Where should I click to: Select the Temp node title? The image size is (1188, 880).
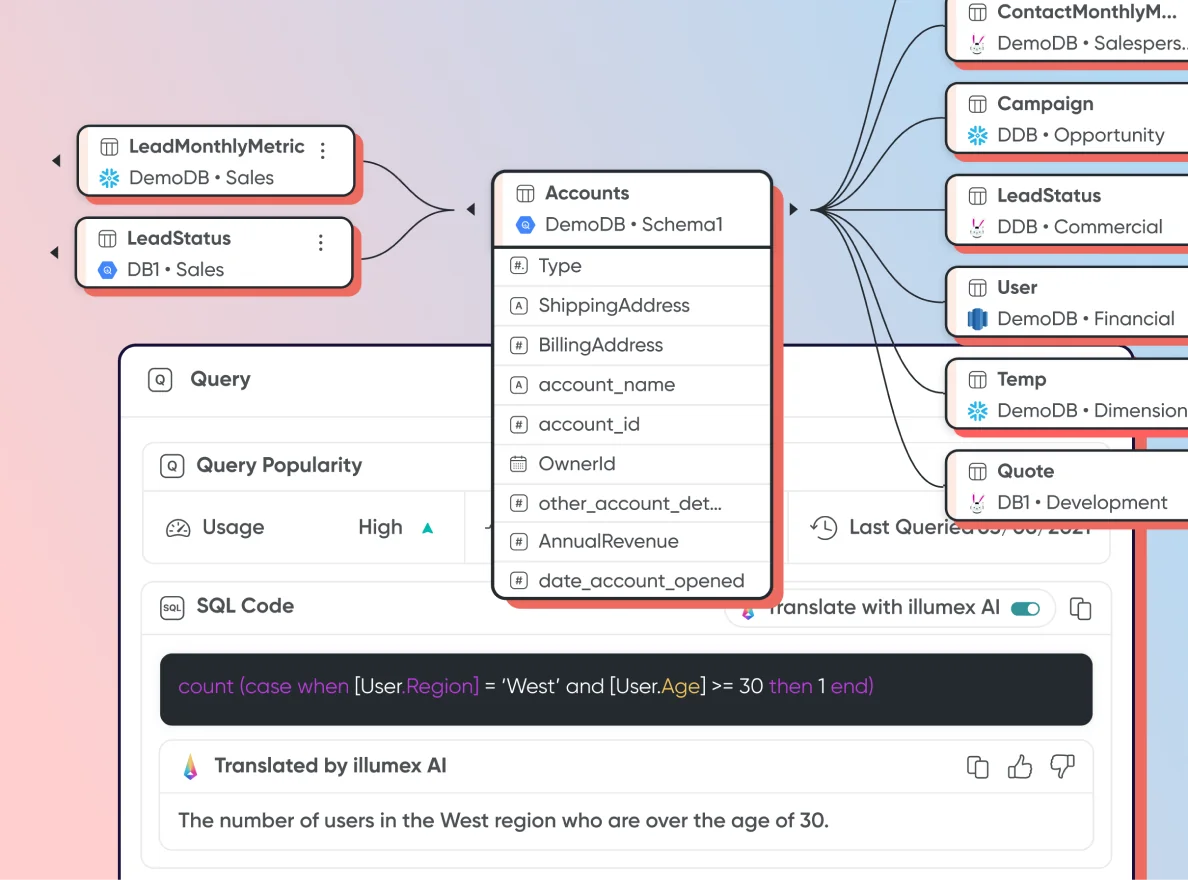tap(1021, 379)
